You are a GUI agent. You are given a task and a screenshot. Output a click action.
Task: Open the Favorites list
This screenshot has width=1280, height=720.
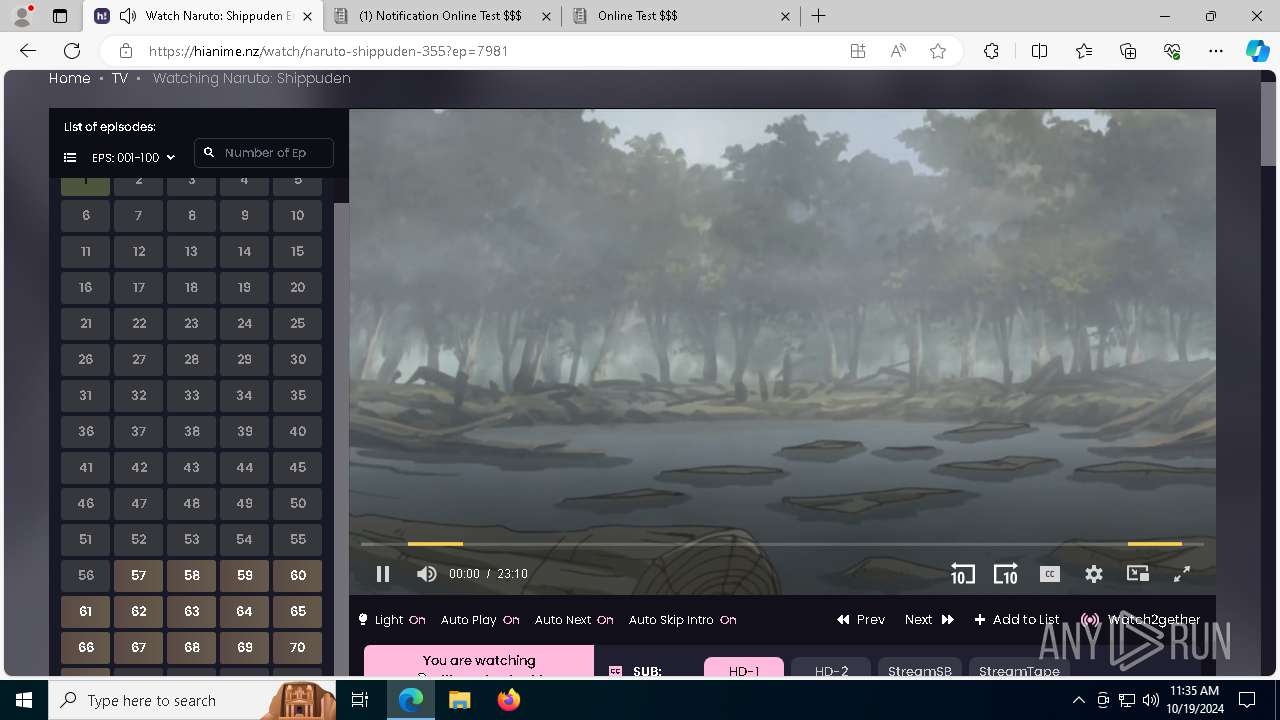coord(1084,51)
